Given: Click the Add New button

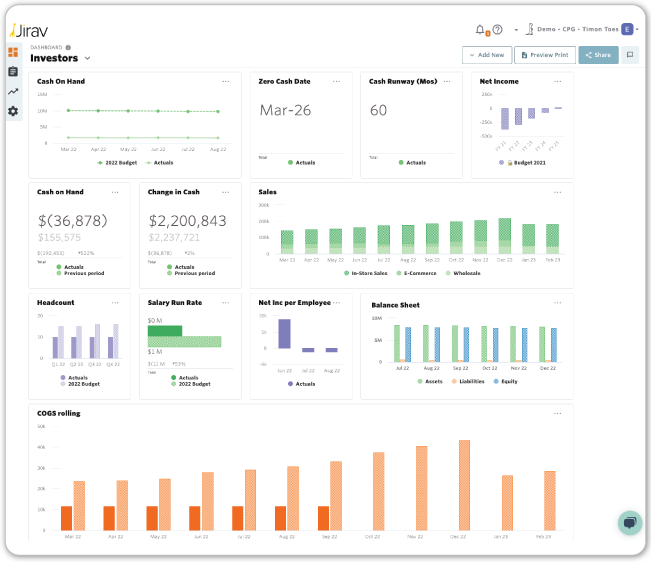Looking at the screenshot, I should pyautogui.click(x=486, y=55).
